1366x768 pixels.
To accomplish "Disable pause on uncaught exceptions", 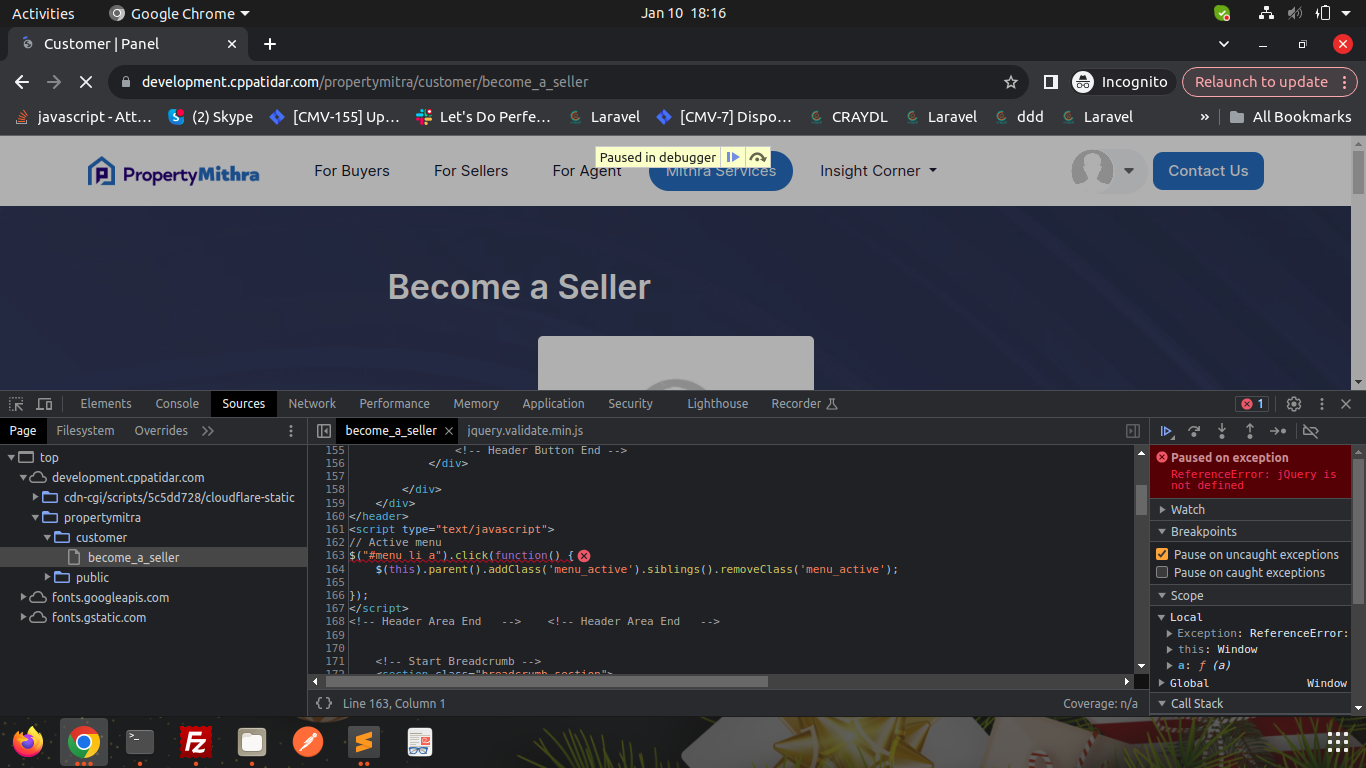I will click(x=1162, y=554).
